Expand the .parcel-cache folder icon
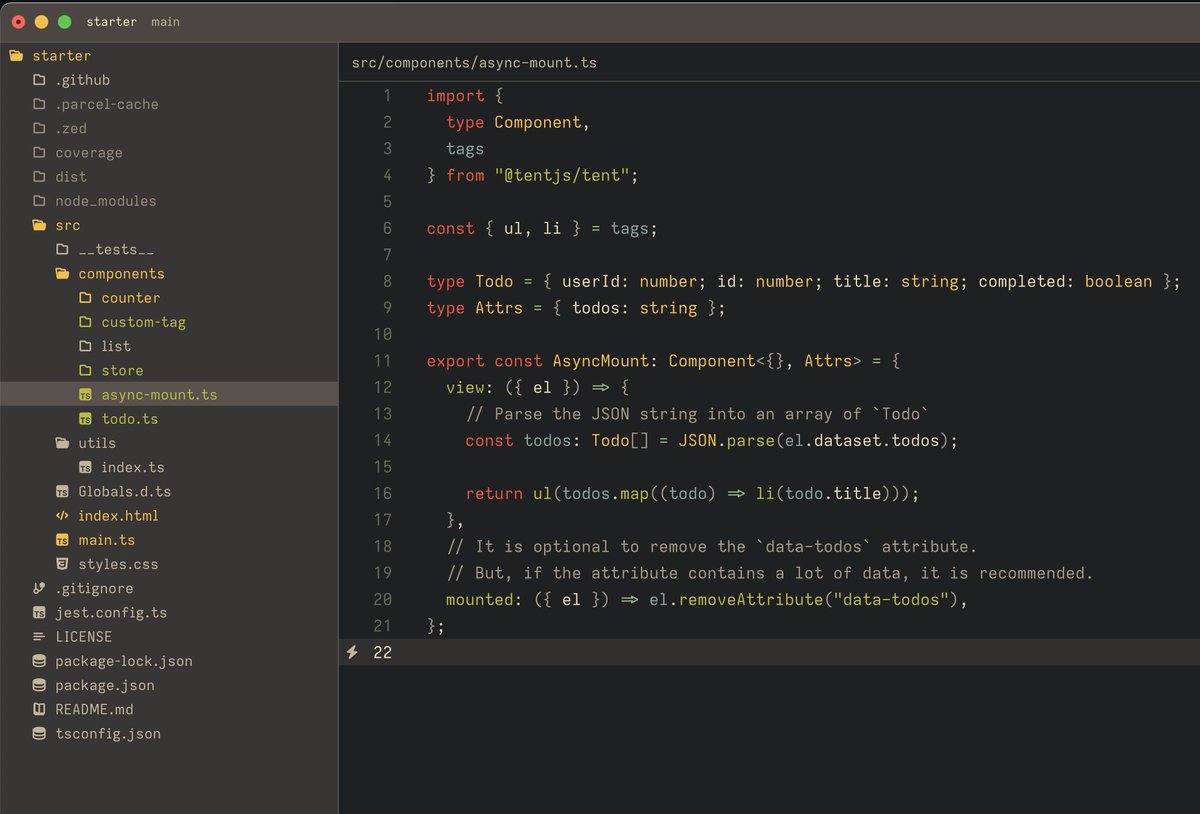The width and height of the screenshot is (1200, 814). pyautogui.click(x=39, y=104)
